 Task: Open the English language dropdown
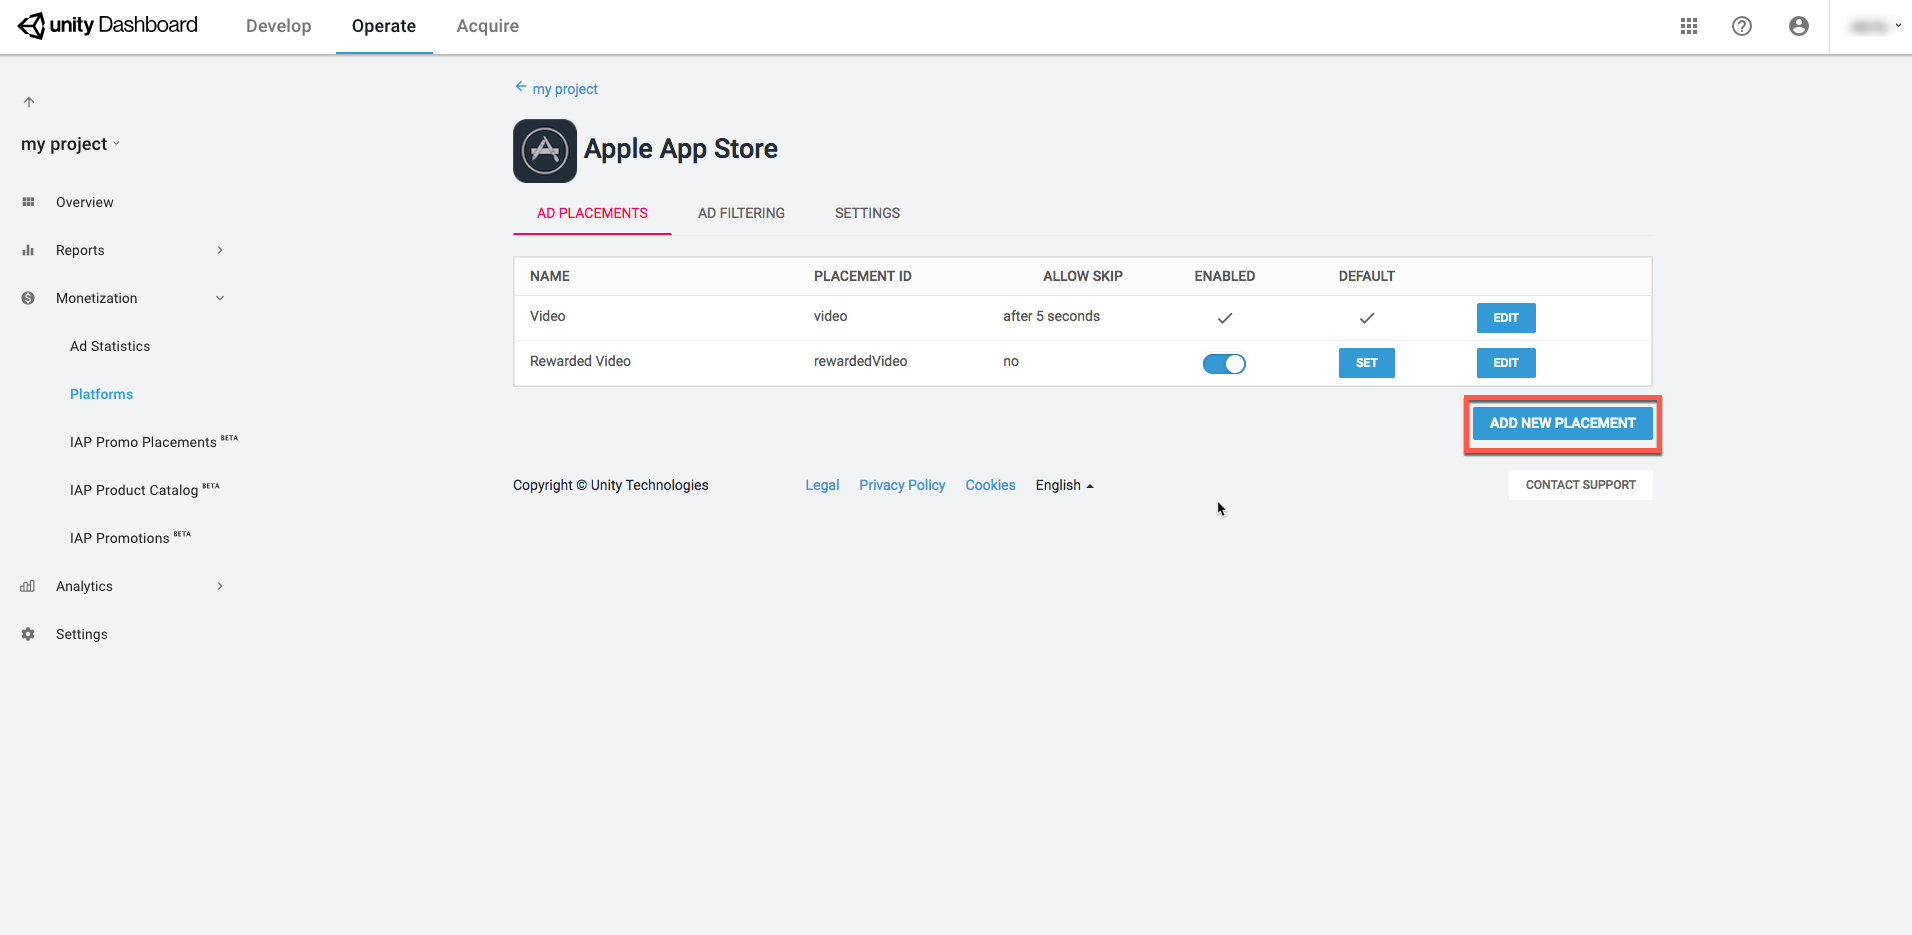pos(1065,485)
